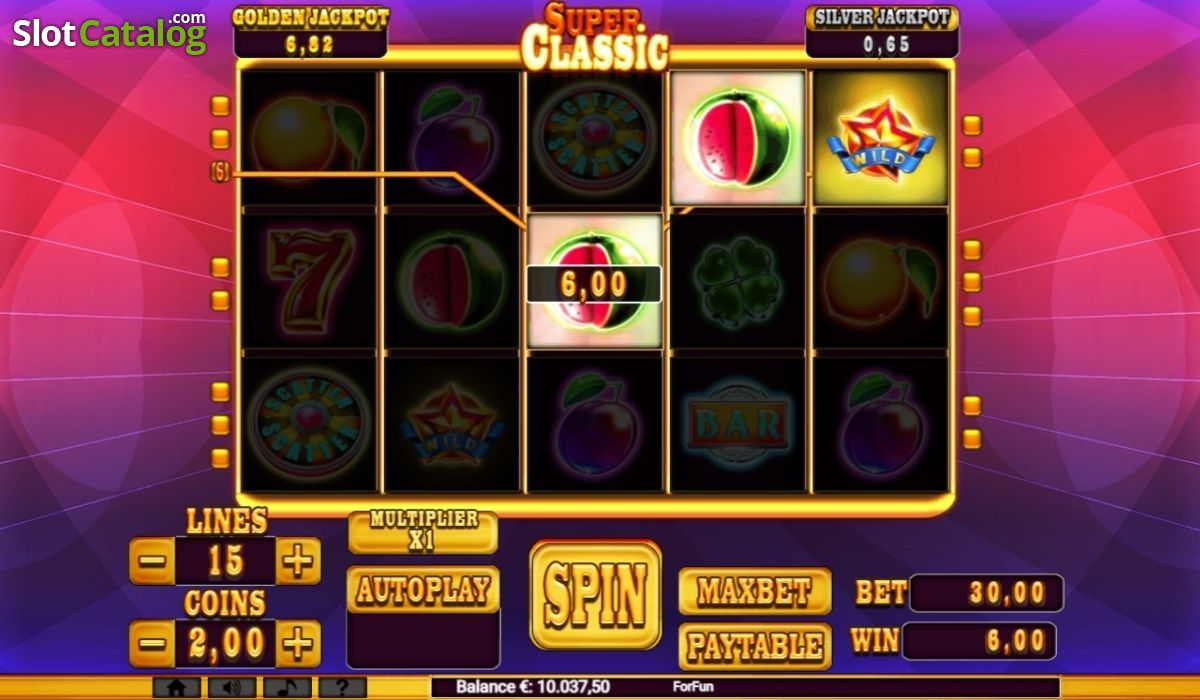Increase lines with the plus button
Image resolution: width=1200 pixels, height=700 pixels.
click(x=298, y=561)
